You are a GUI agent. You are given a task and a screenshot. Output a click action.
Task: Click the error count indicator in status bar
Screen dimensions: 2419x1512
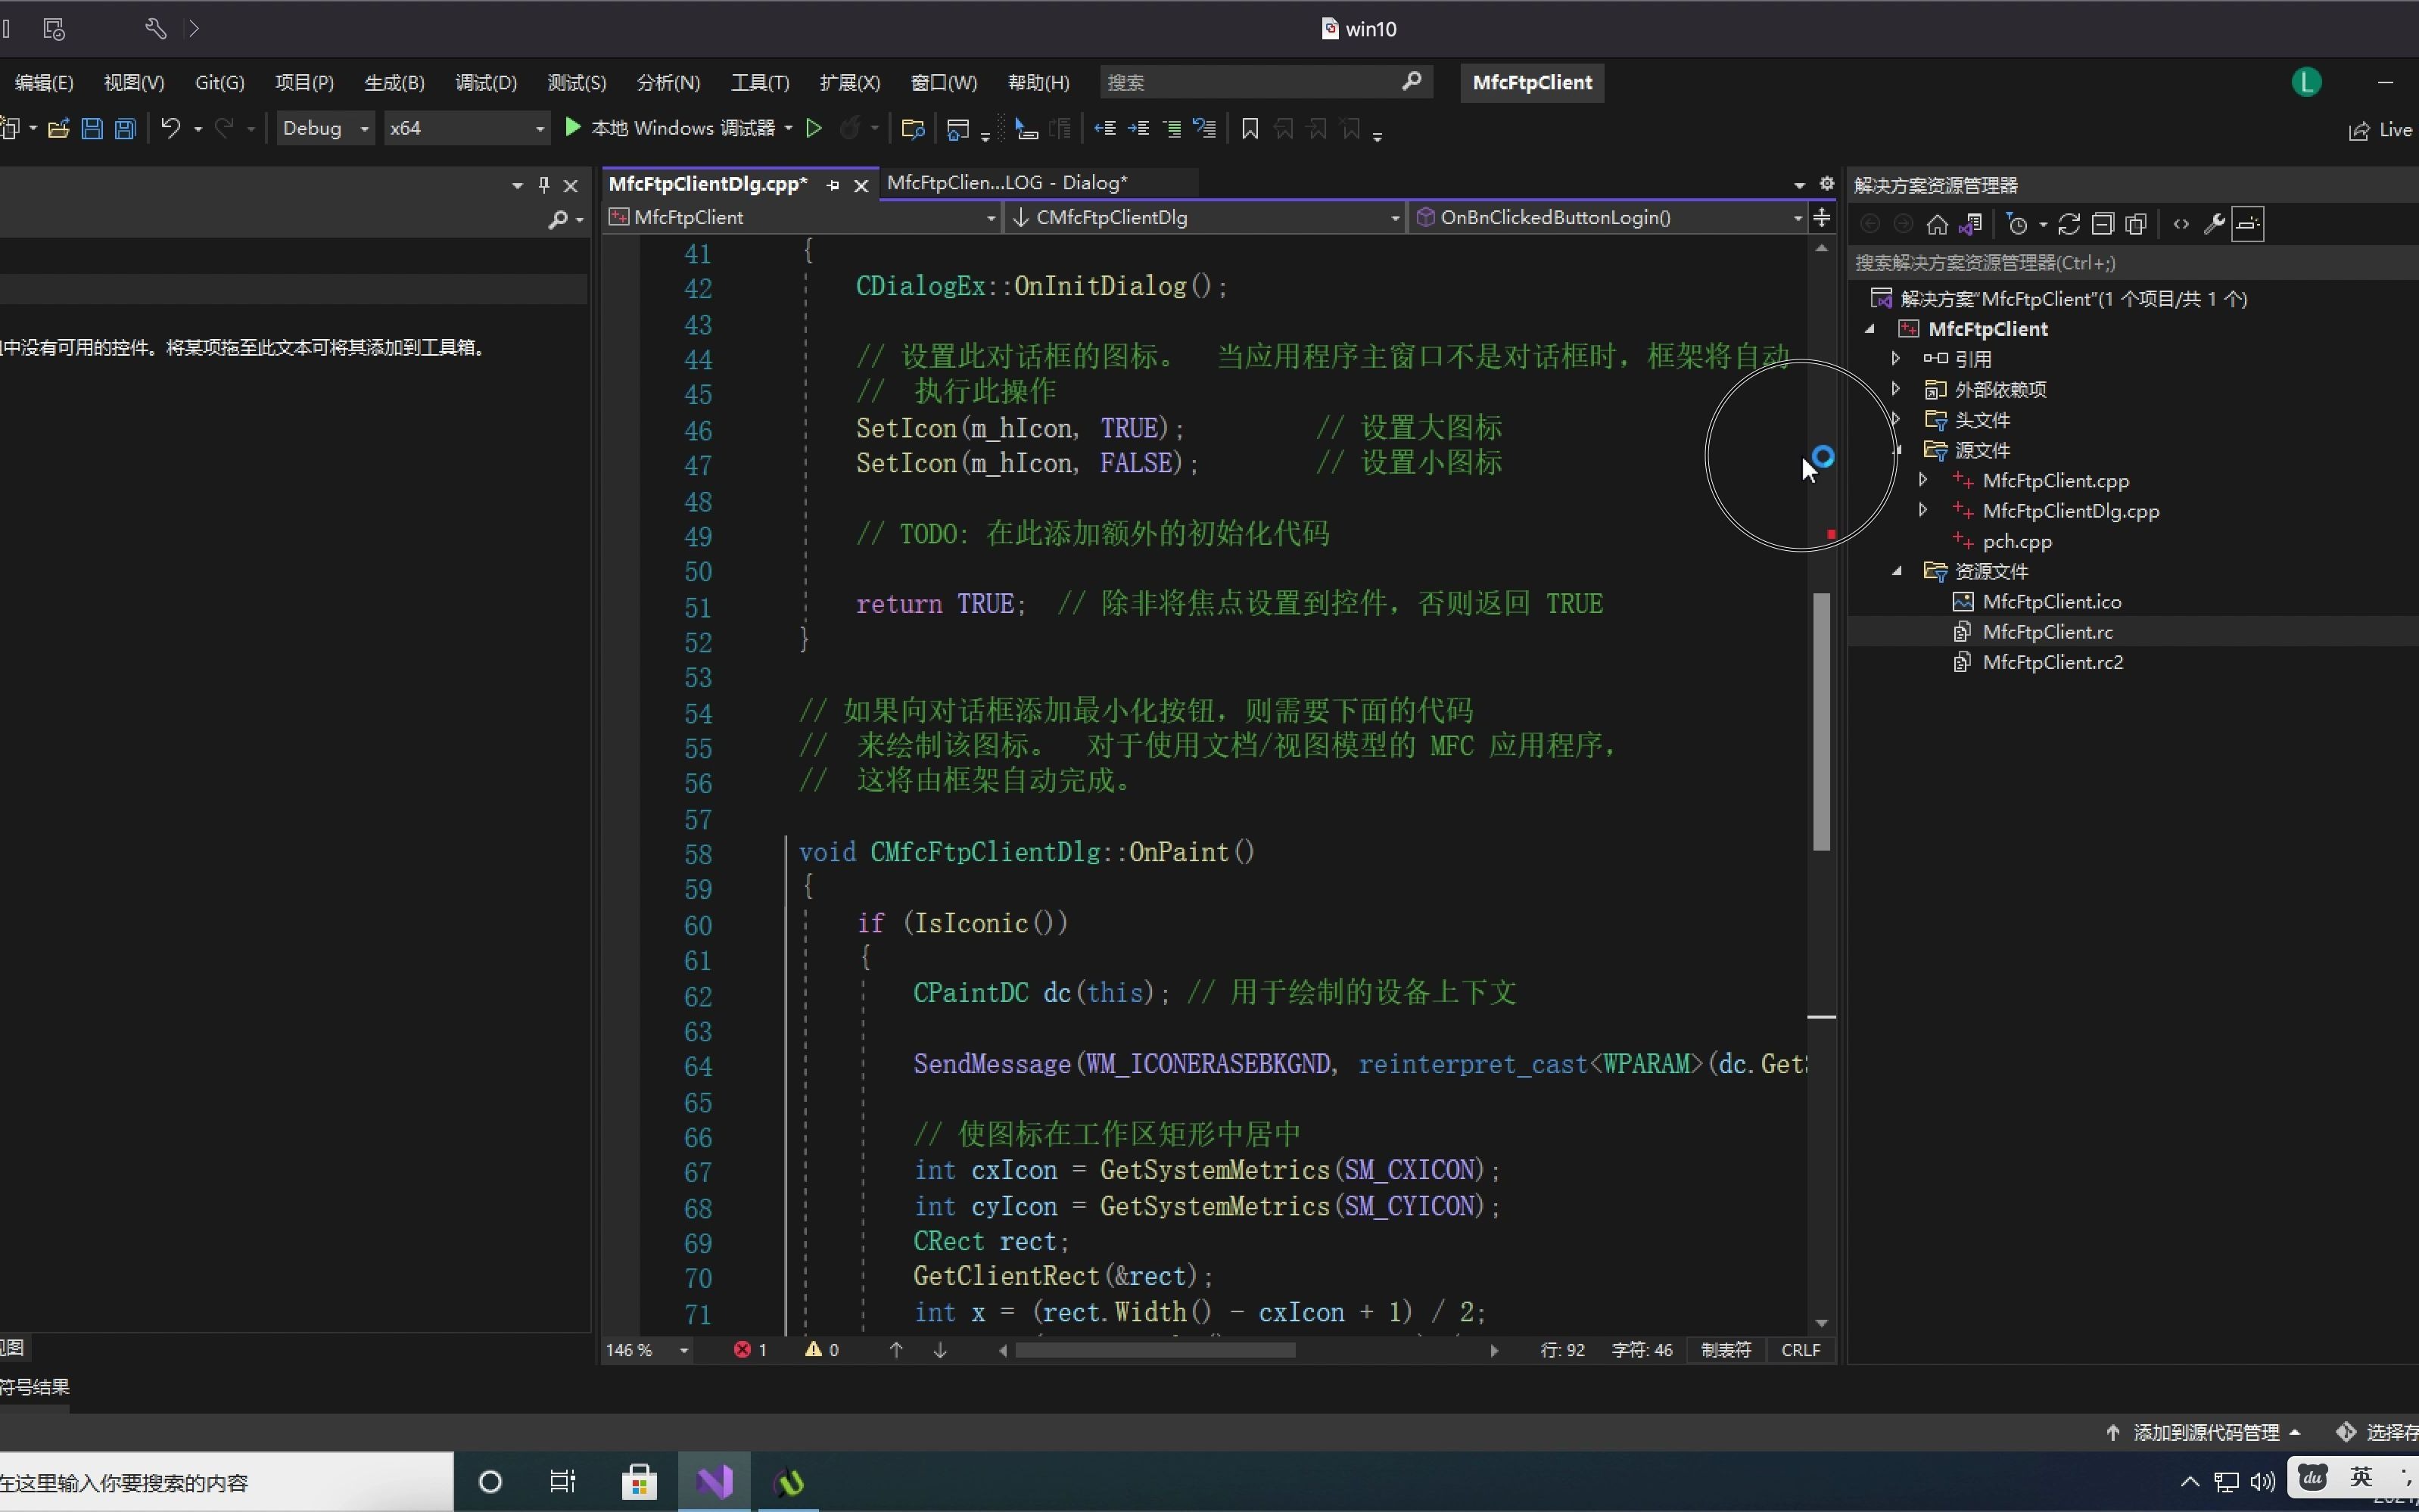pos(750,1350)
